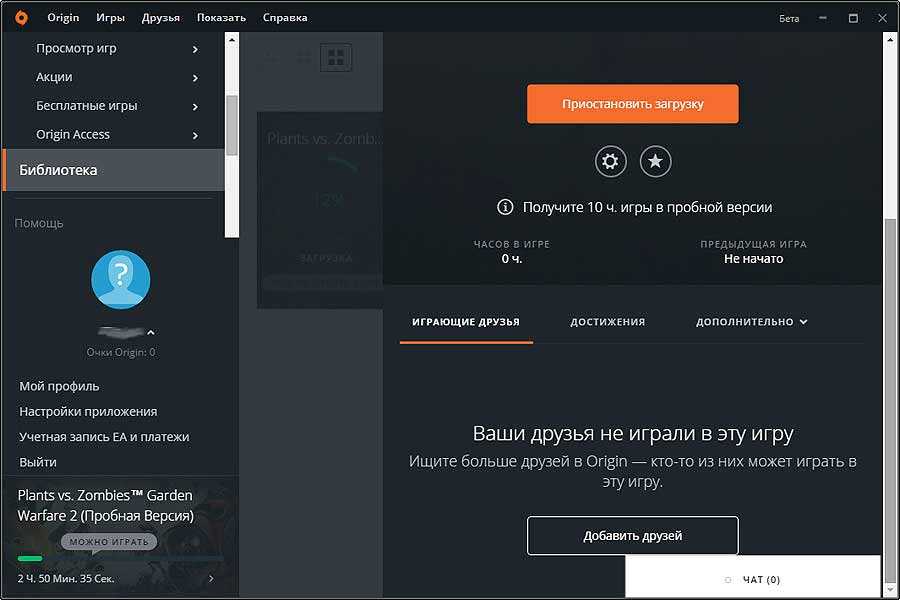Open the Справка menu
The height and width of the screenshot is (600, 900).
(x=285, y=18)
